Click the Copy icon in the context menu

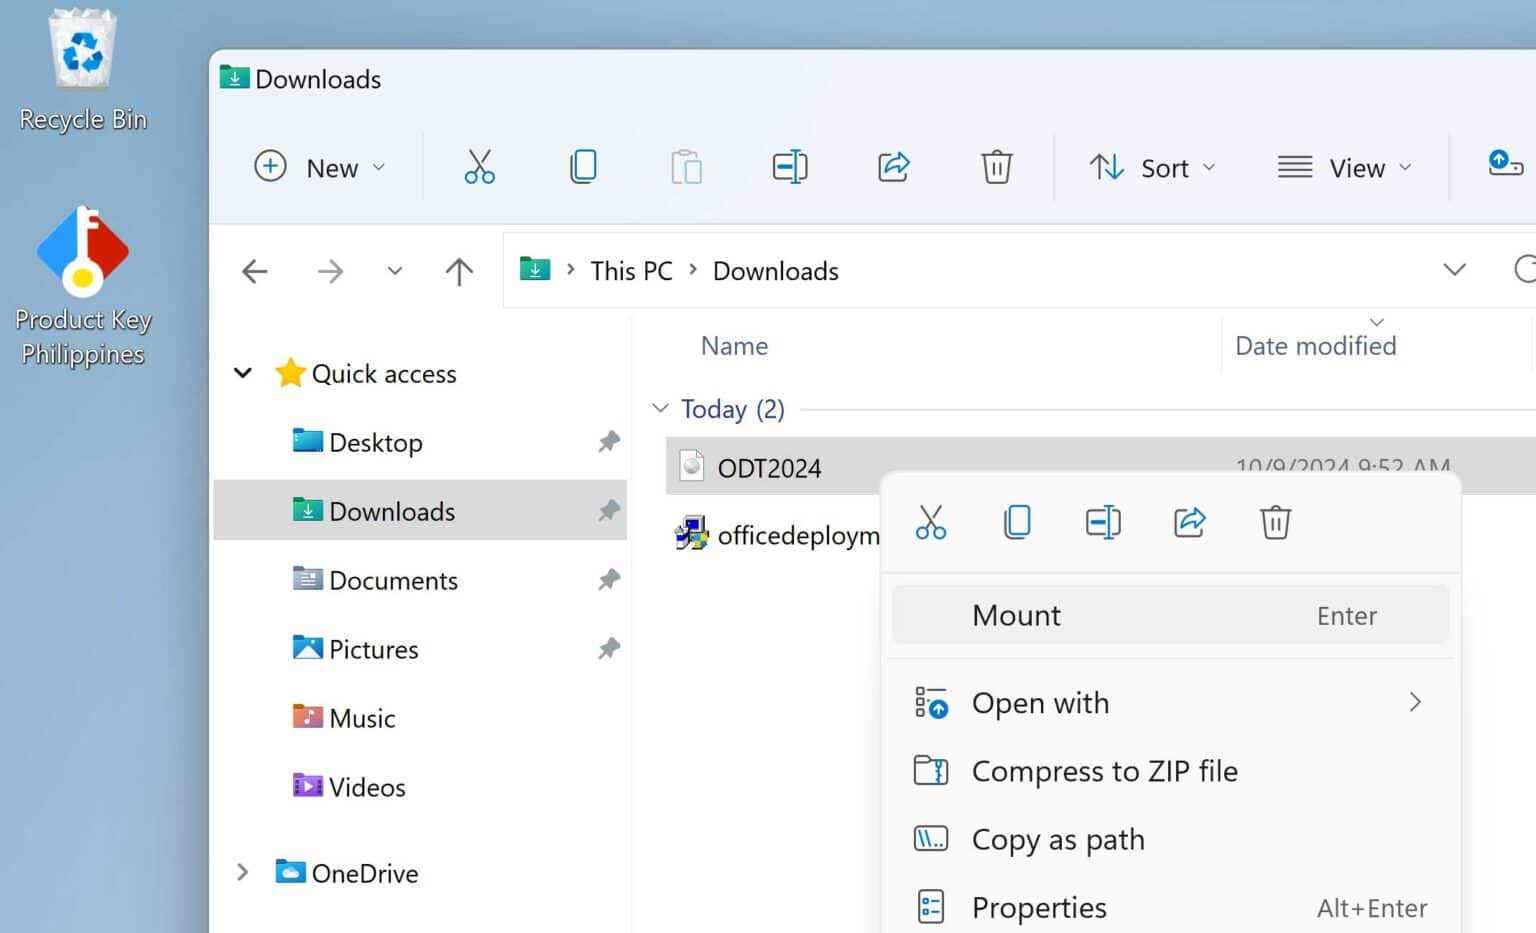click(x=1017, y=522)
